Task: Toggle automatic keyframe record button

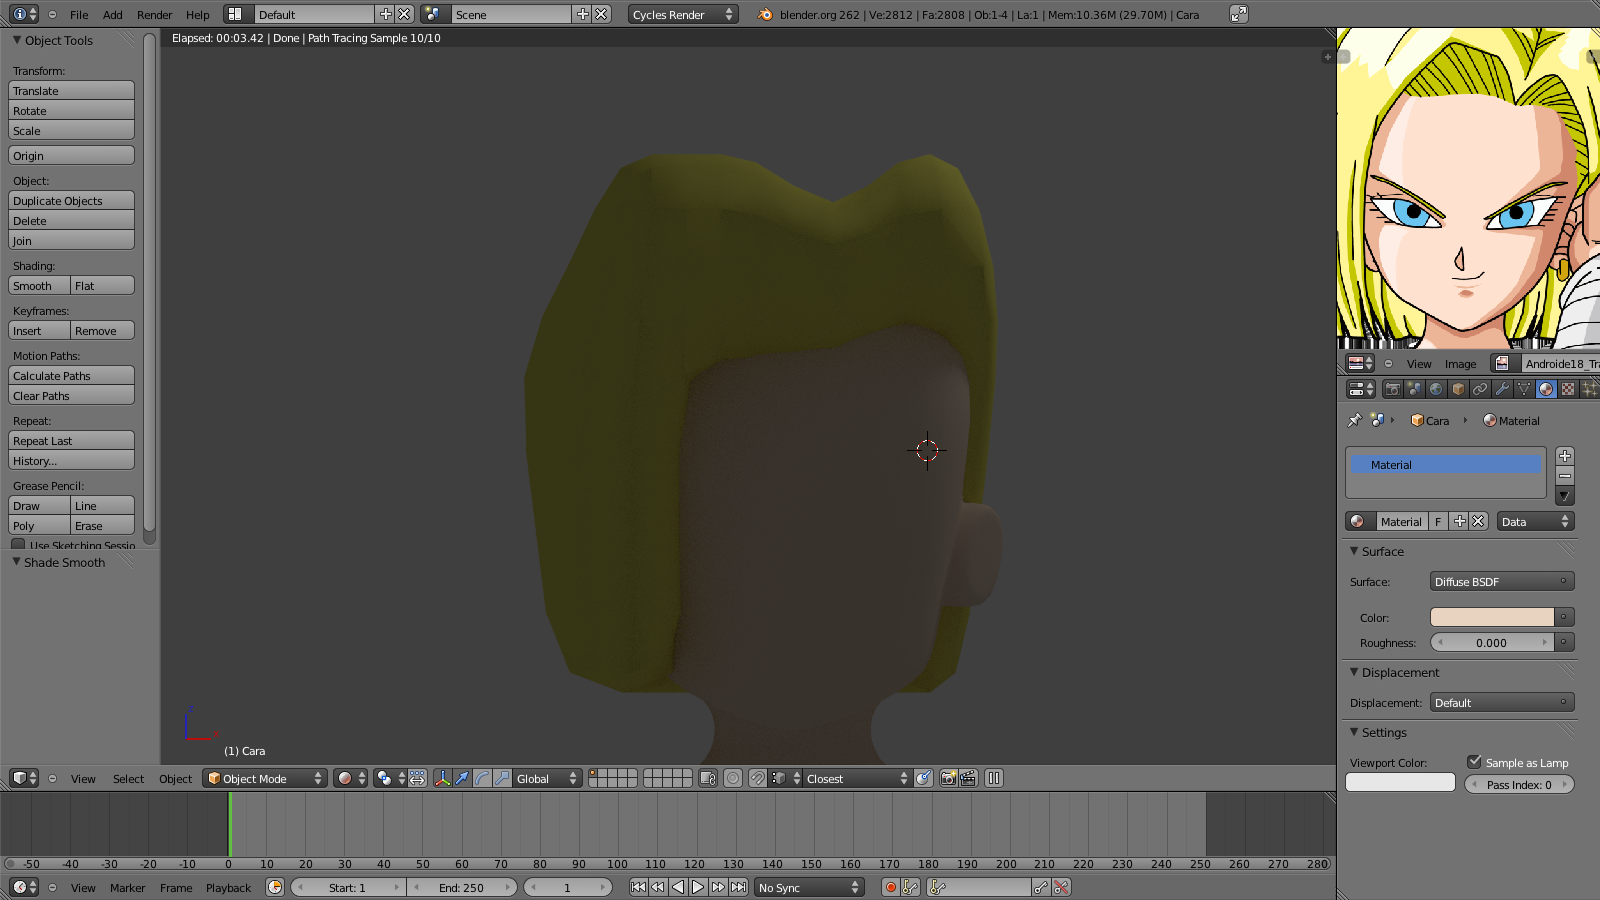Action: point(890,887)
